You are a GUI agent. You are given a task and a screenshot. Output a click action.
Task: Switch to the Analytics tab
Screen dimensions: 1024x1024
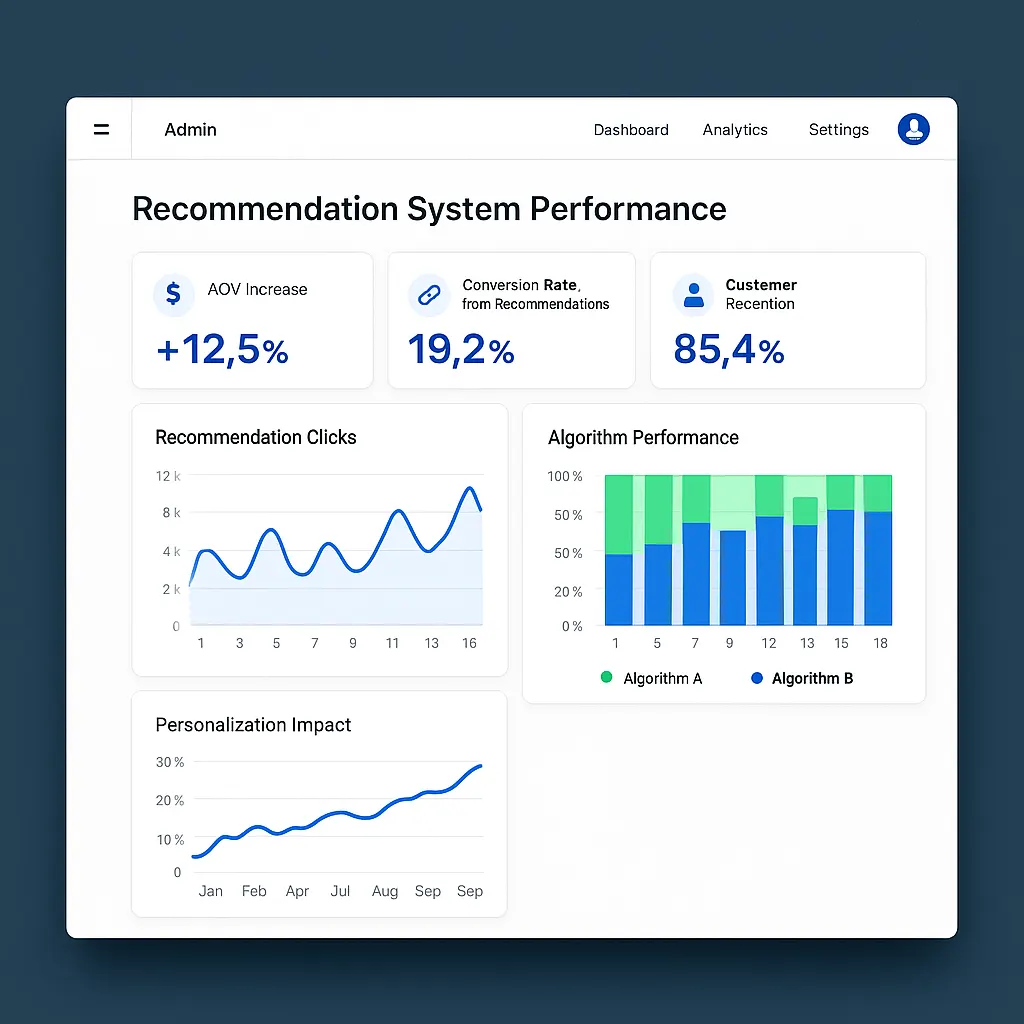coord(735,130)
